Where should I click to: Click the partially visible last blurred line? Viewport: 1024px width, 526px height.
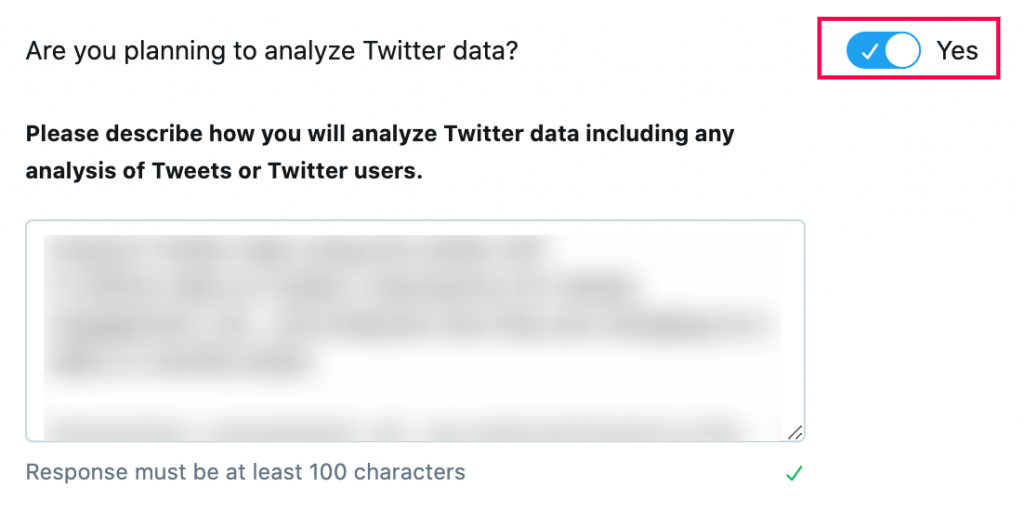(398, 431)
